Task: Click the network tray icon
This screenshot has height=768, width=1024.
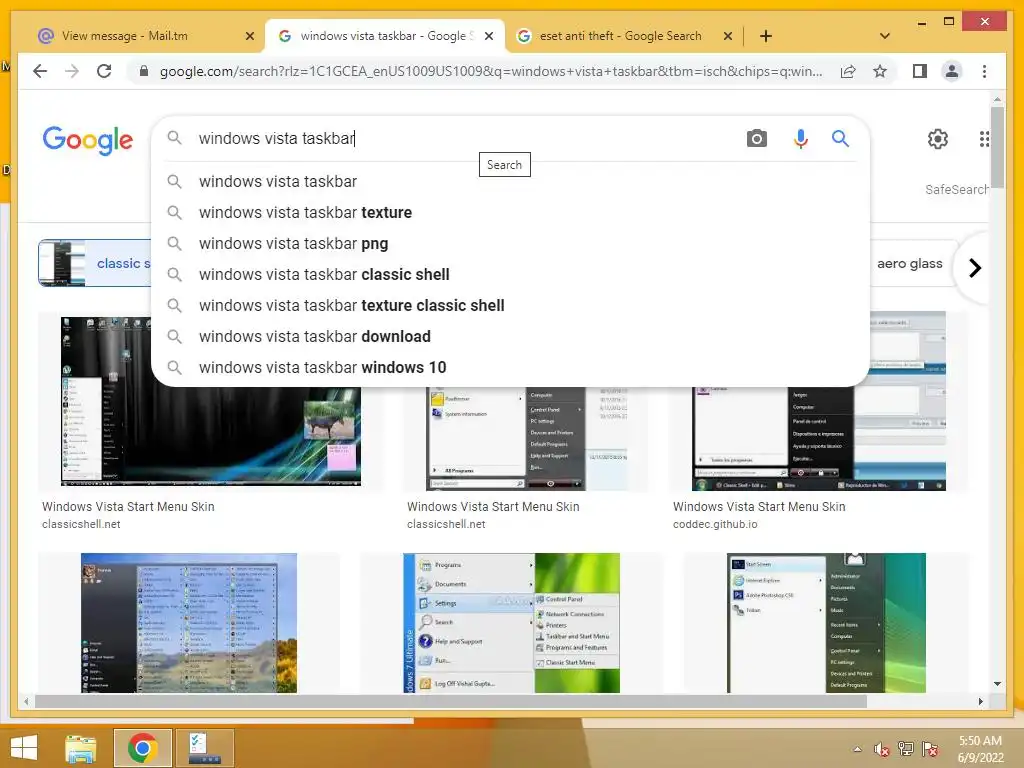Action: tap(906, 749)
